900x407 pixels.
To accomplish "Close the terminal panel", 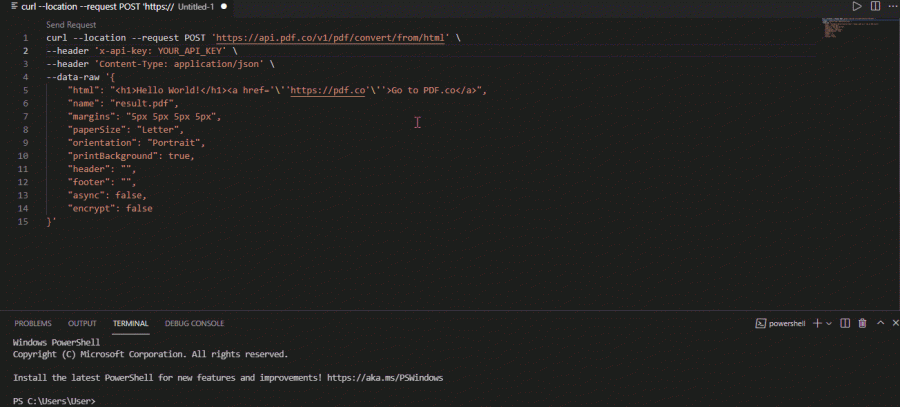I will [894, 323].
